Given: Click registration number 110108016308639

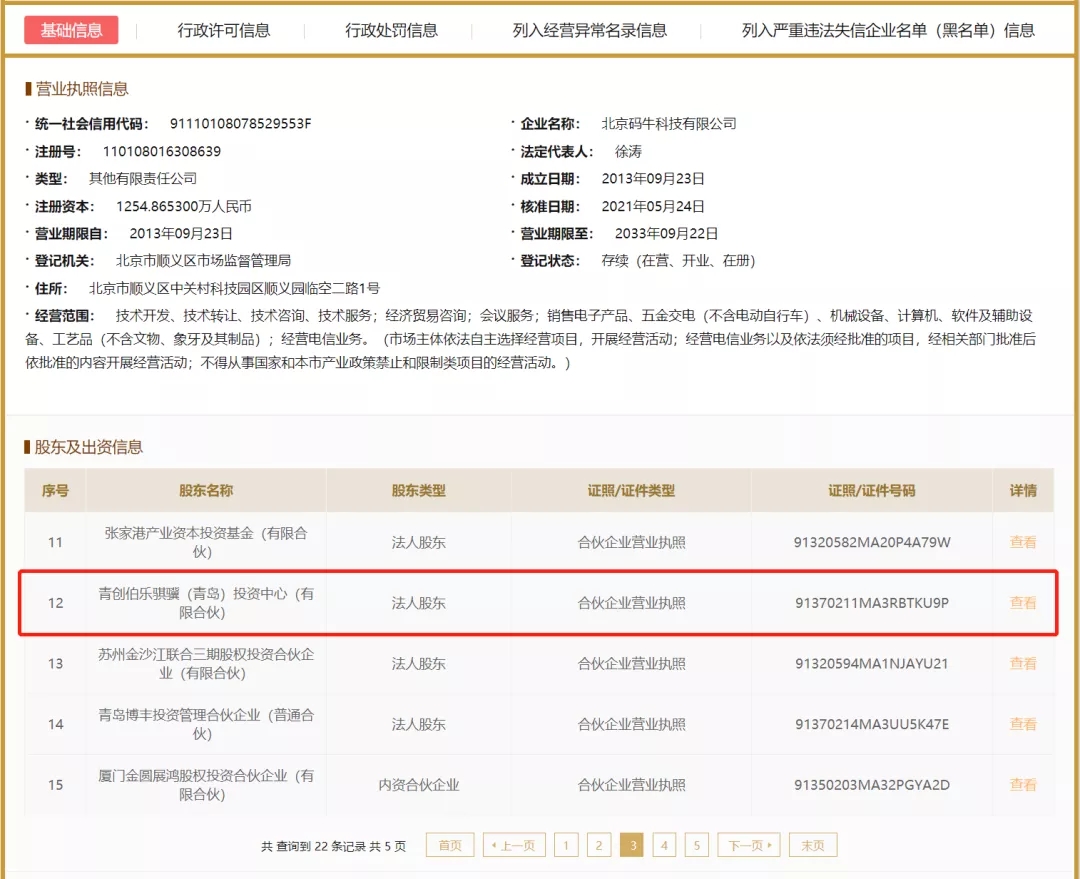Looking at the screenshot, I should [162, 152].
